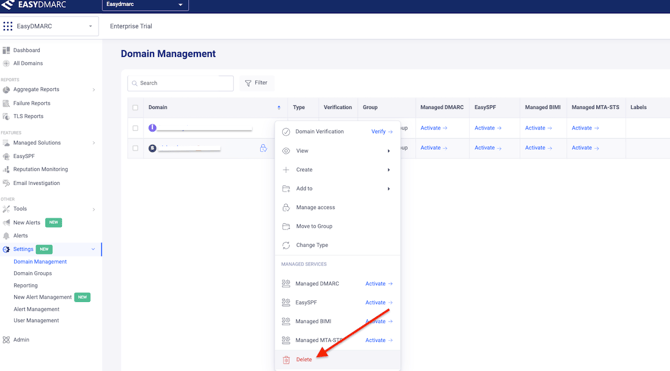The width and height of the screenshot is (670, 371).
Task: Expand the Create submenu arrow
Action: [x=388, y=170]
